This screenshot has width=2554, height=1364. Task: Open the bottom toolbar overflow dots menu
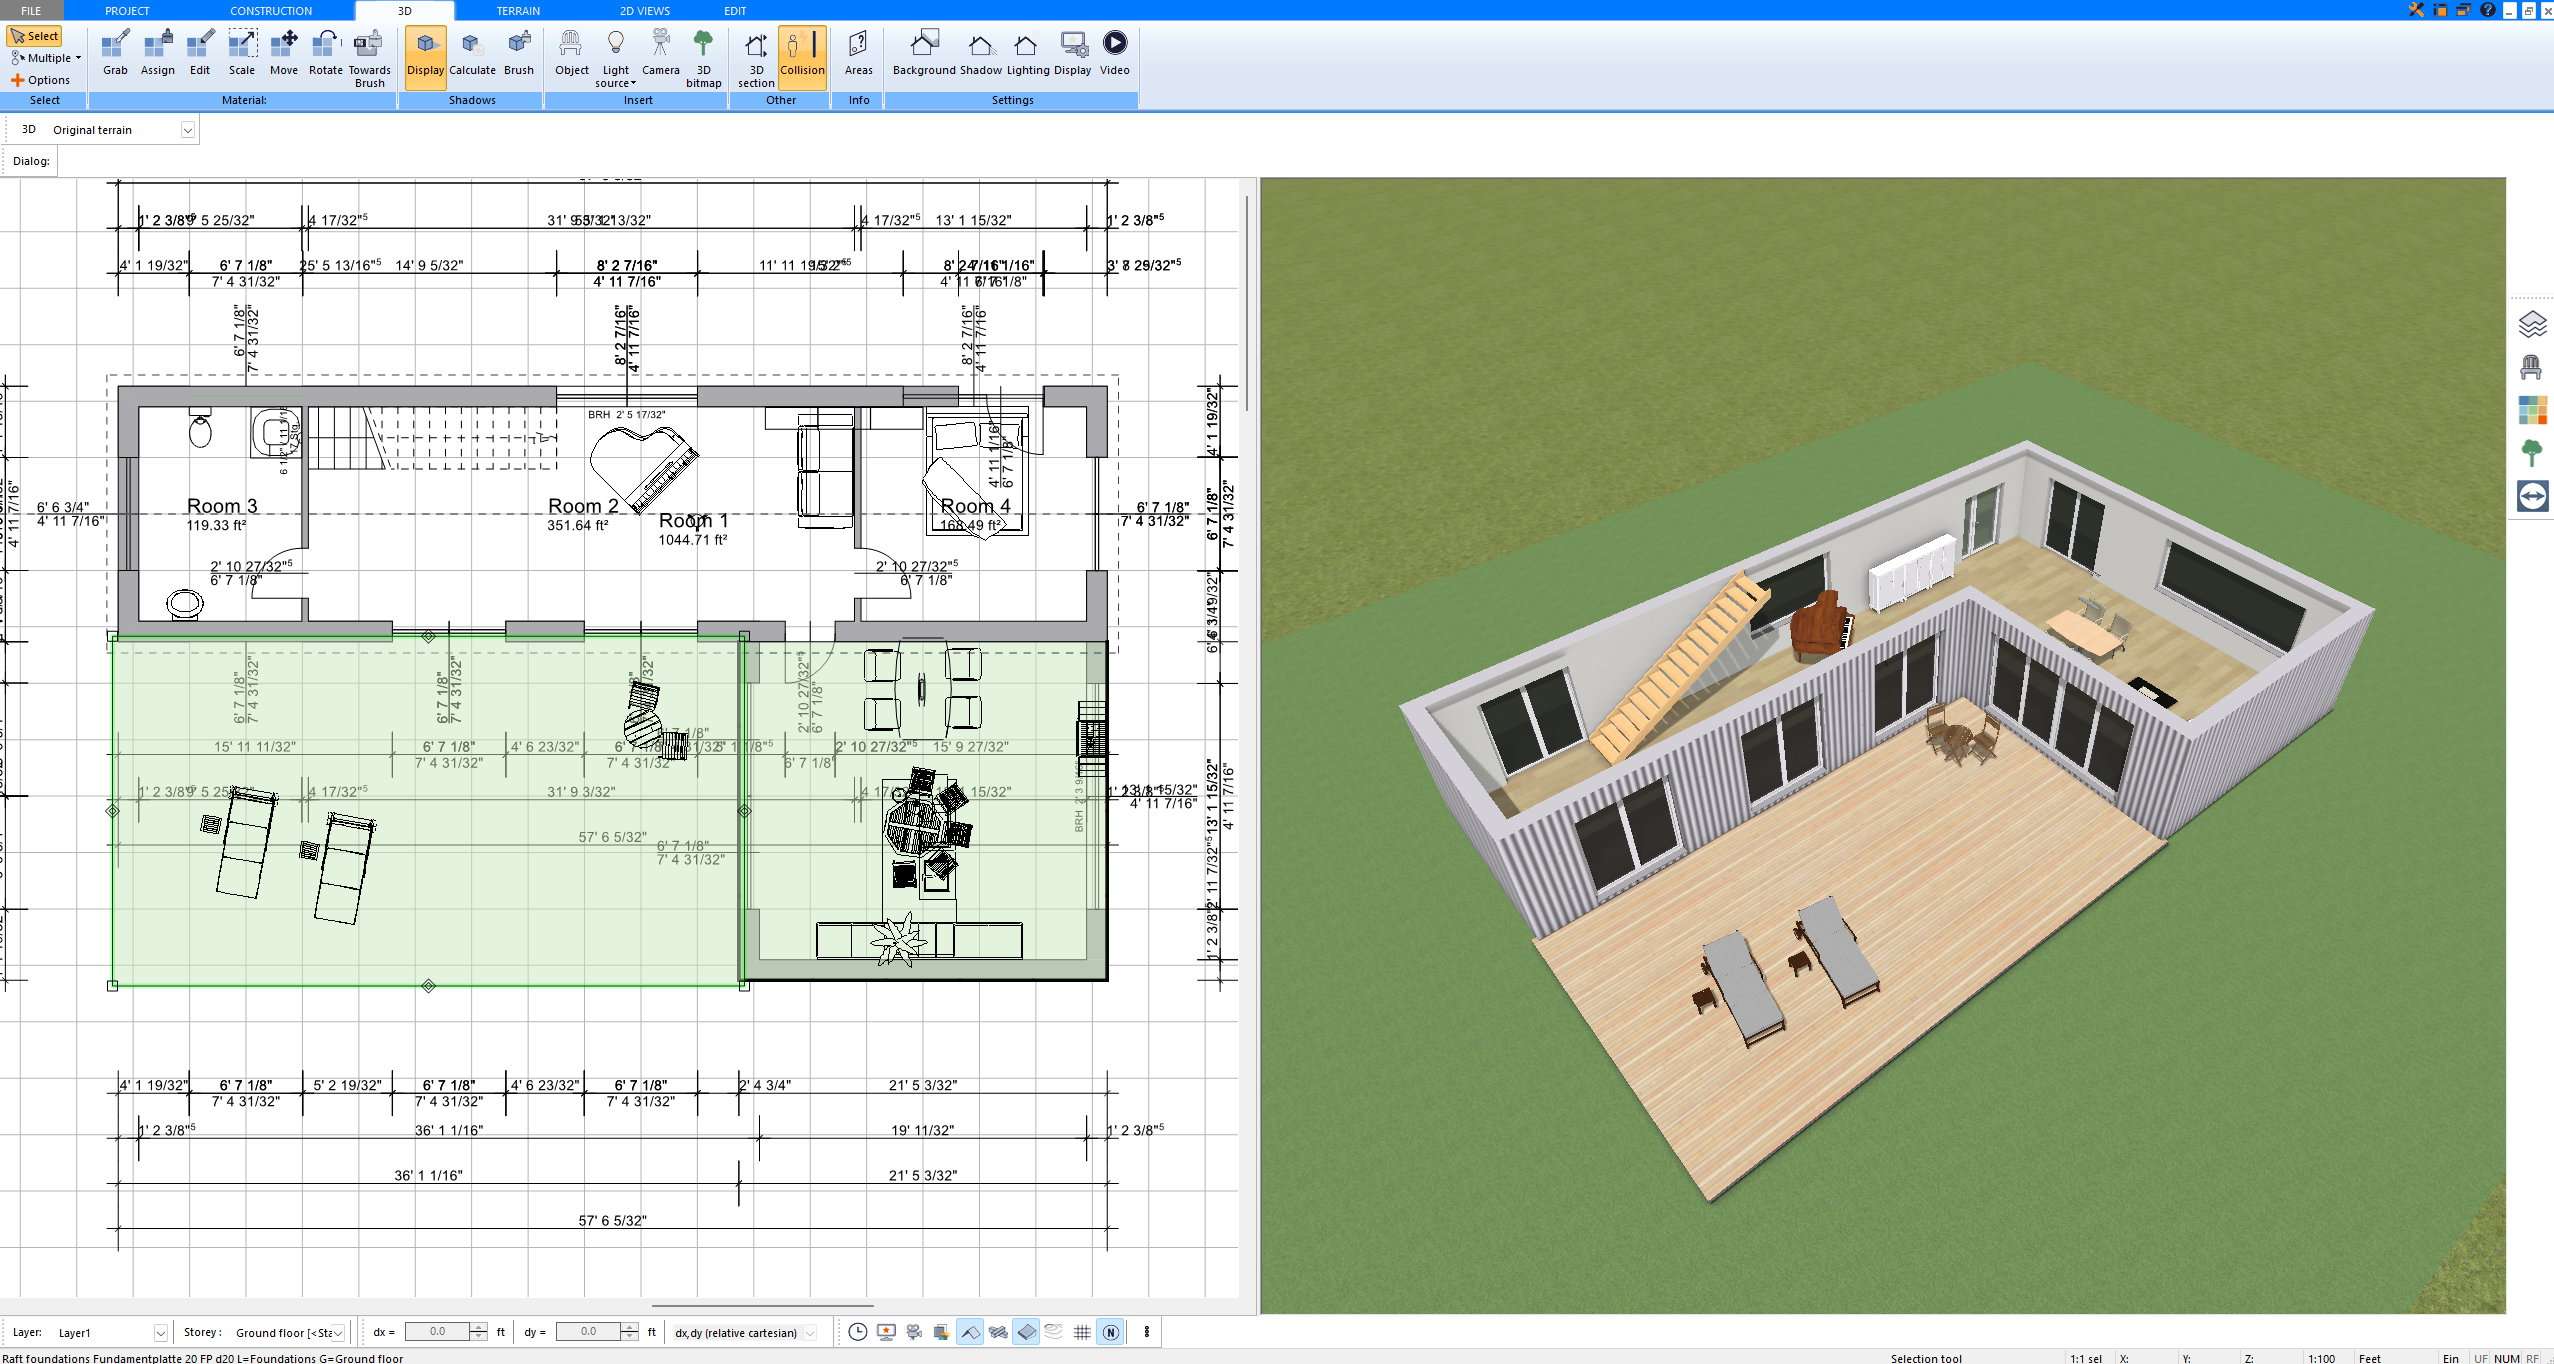1146,1332
